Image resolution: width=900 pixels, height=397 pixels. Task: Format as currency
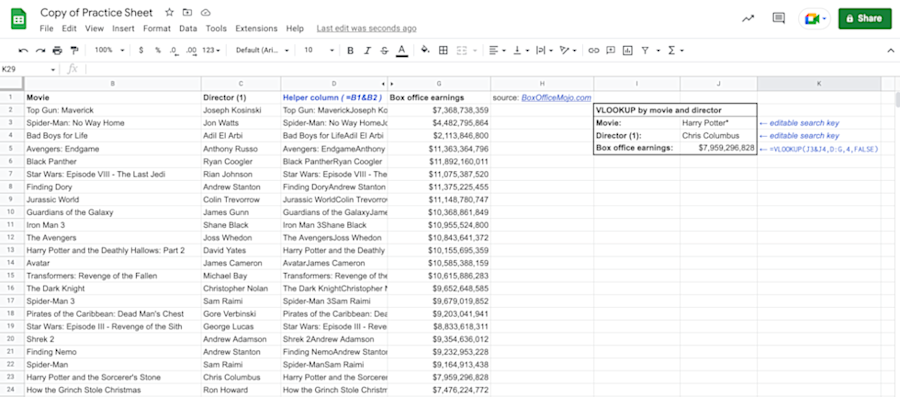141,50
